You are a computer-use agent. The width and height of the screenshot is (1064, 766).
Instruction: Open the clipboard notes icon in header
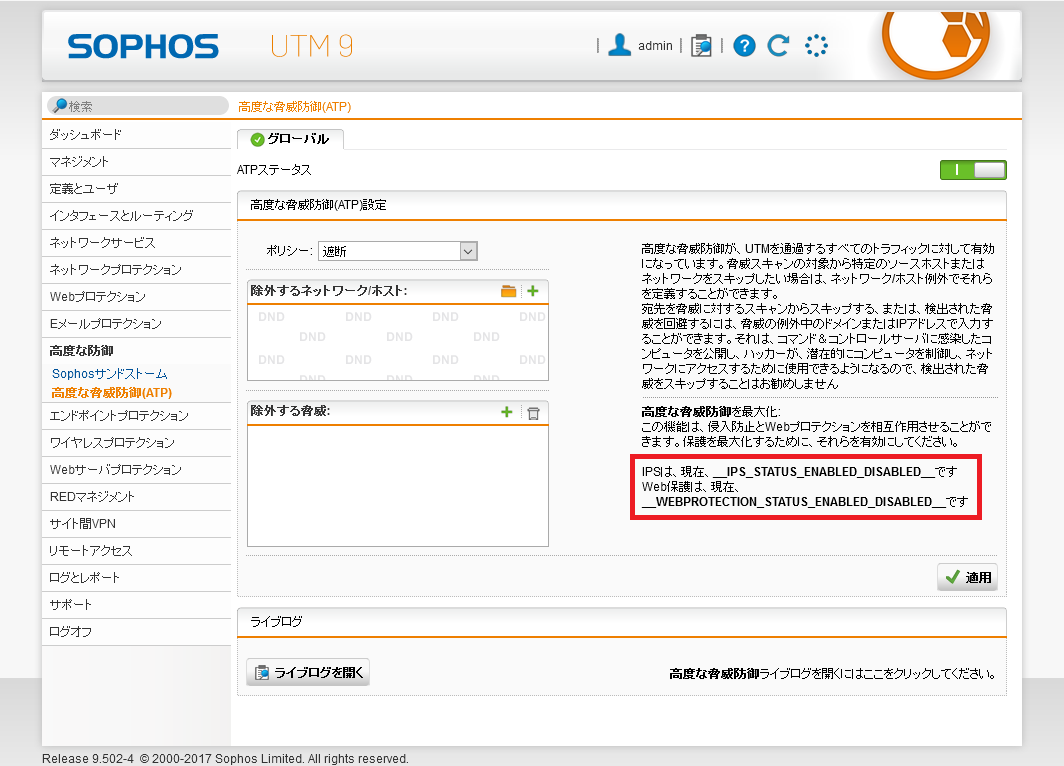(x=701, y=46)
